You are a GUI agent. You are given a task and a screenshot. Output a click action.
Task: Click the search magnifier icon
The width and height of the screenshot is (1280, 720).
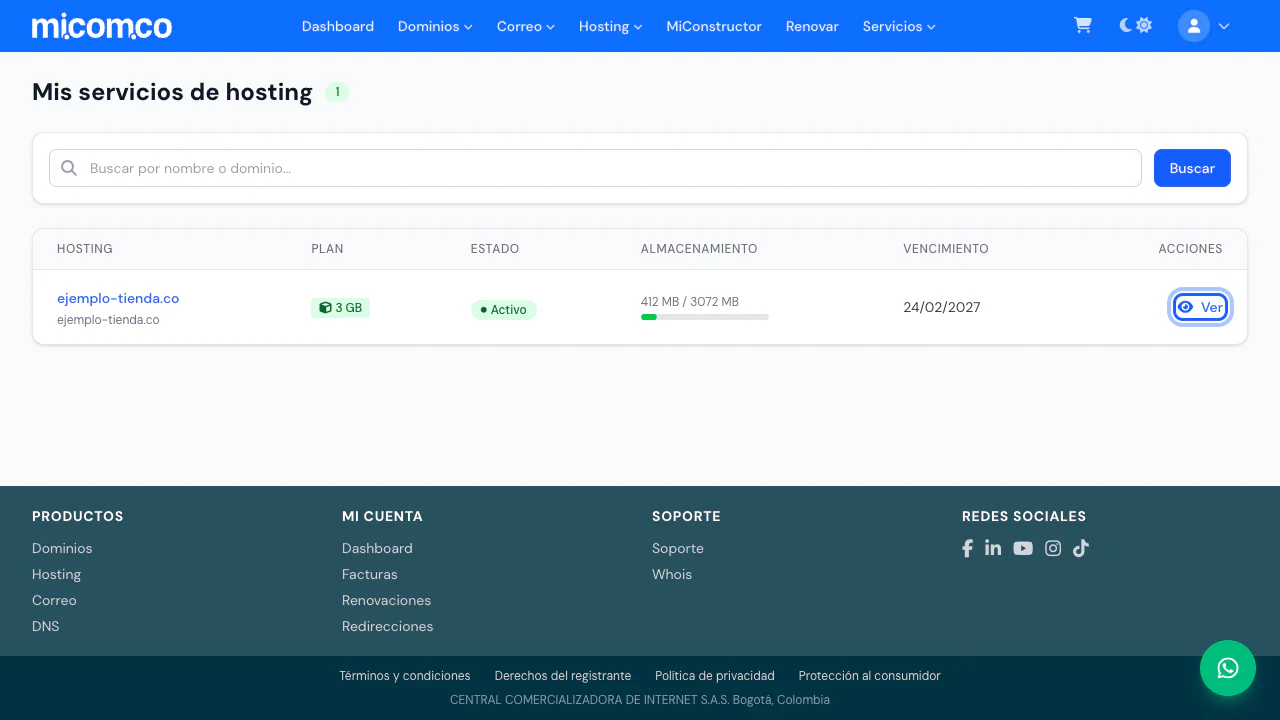[69, 168]
